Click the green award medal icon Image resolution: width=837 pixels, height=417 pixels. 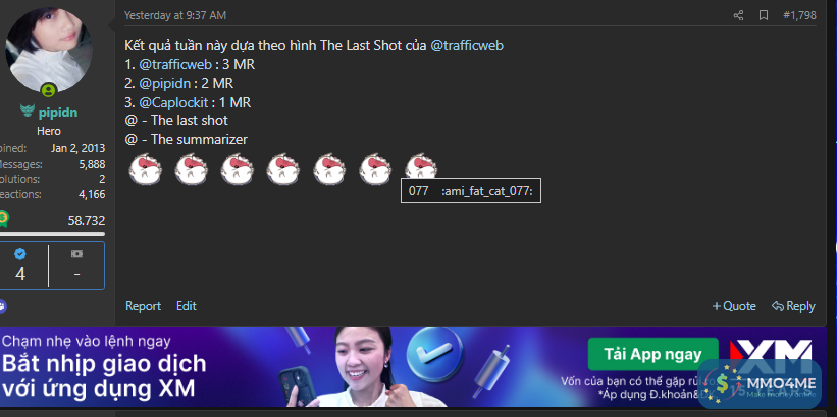coord(4,219)
